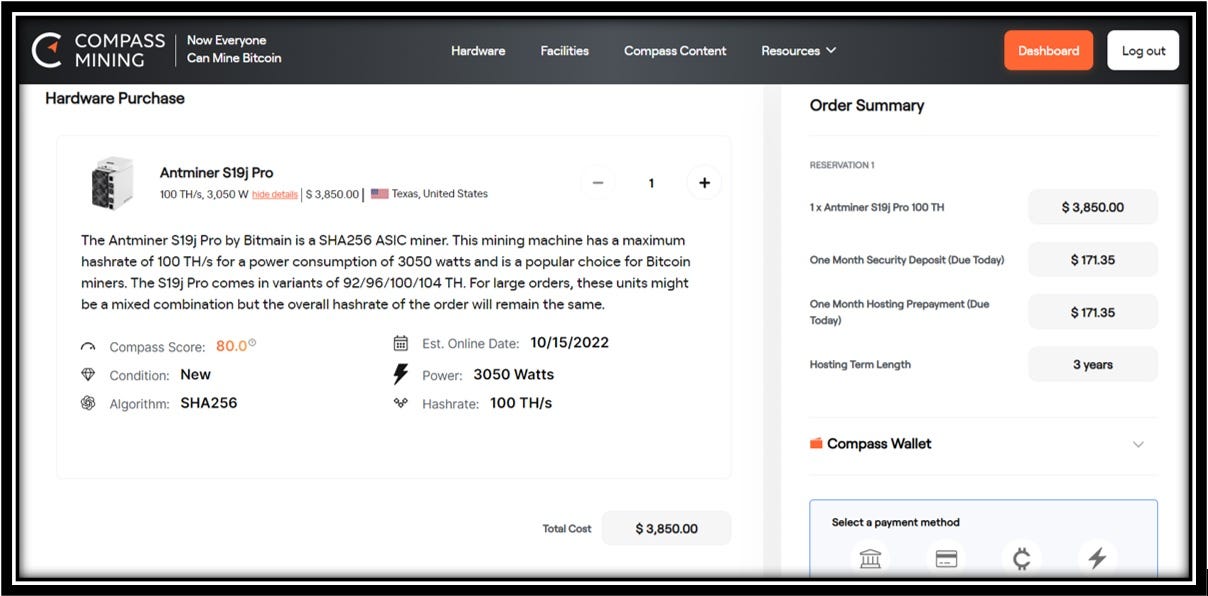Click the Est. Online Date calendar icon
The image size is (1208, 596).
[x=401, y=343]
